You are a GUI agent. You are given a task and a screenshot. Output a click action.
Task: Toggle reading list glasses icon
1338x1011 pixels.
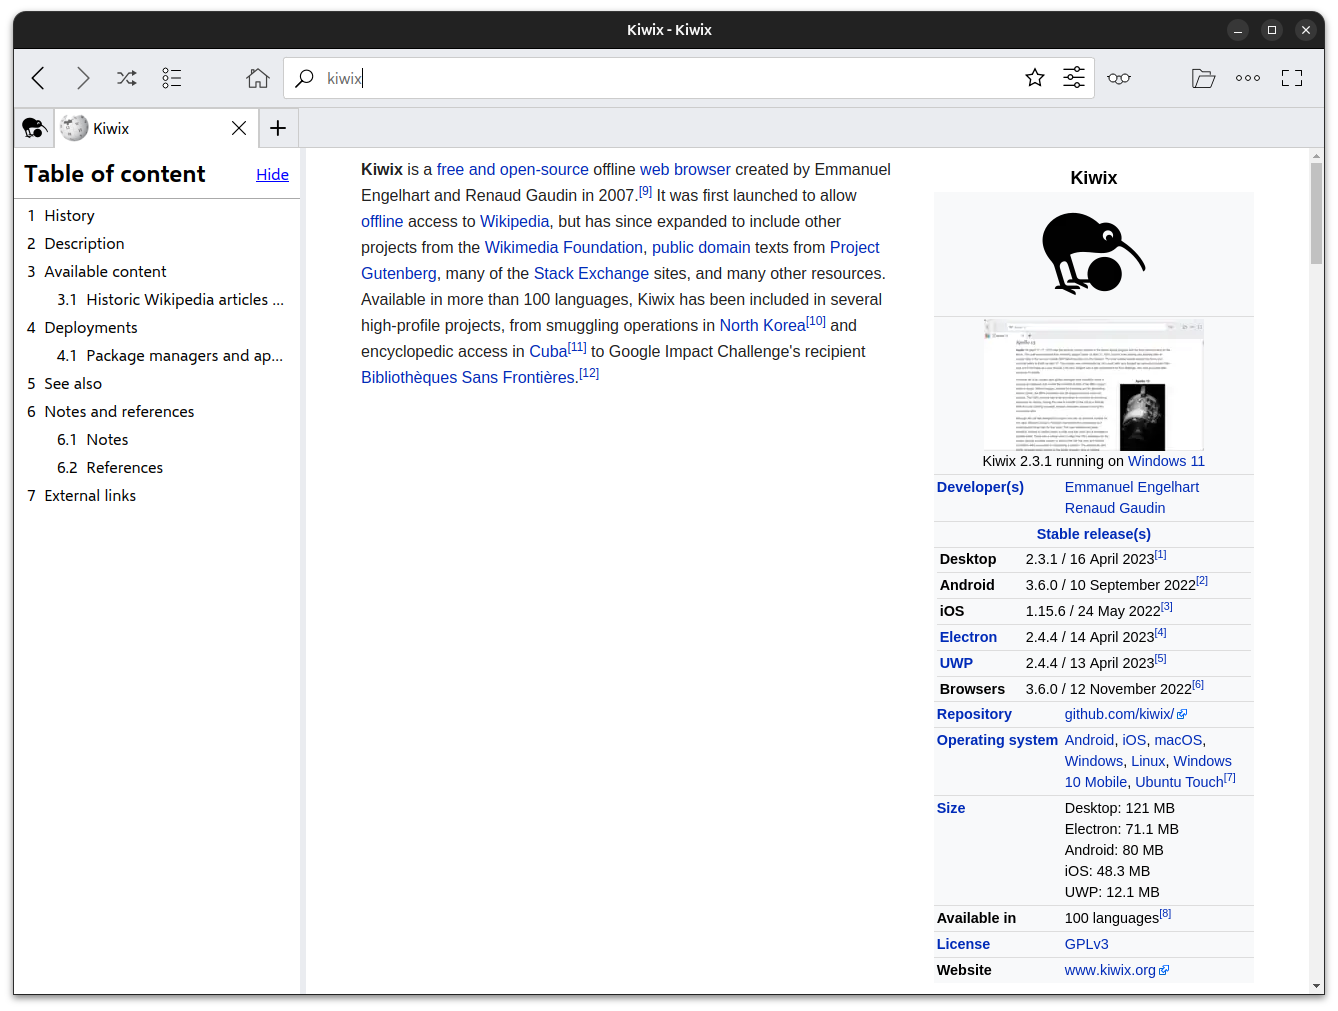coord(1119,78)
